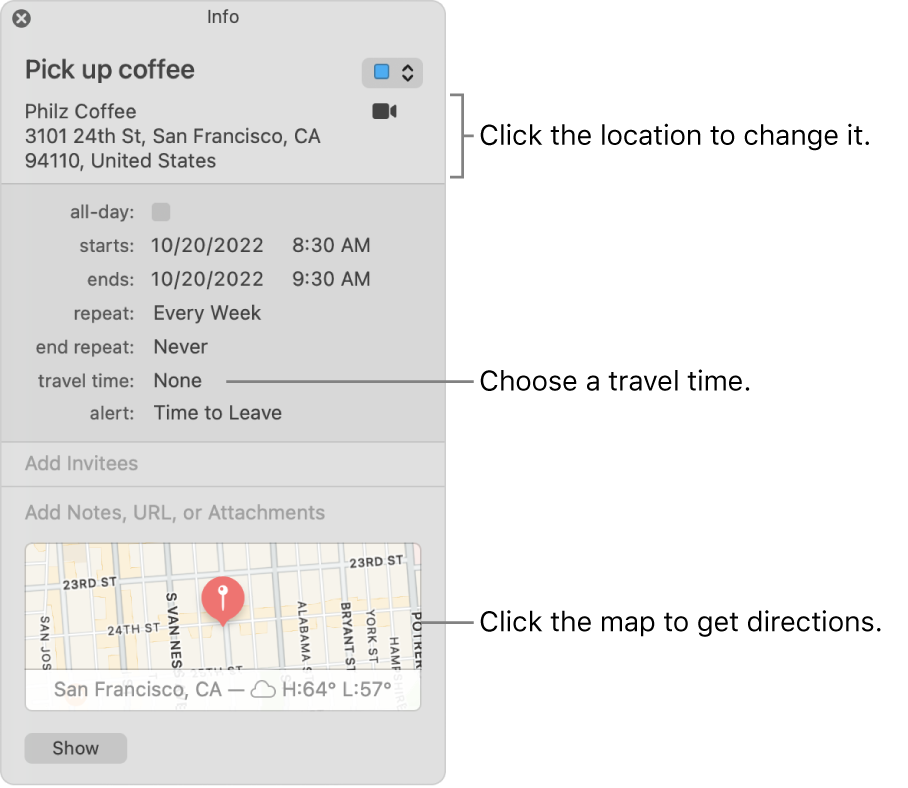Open the repeat Every Week dropdown
Viewport: 908px width, 788px height.
(207, 313)
